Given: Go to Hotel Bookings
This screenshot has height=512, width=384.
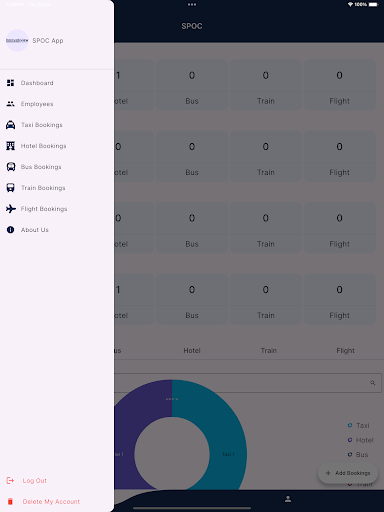Looking at the screenshot, I should (x=57, y=146).
